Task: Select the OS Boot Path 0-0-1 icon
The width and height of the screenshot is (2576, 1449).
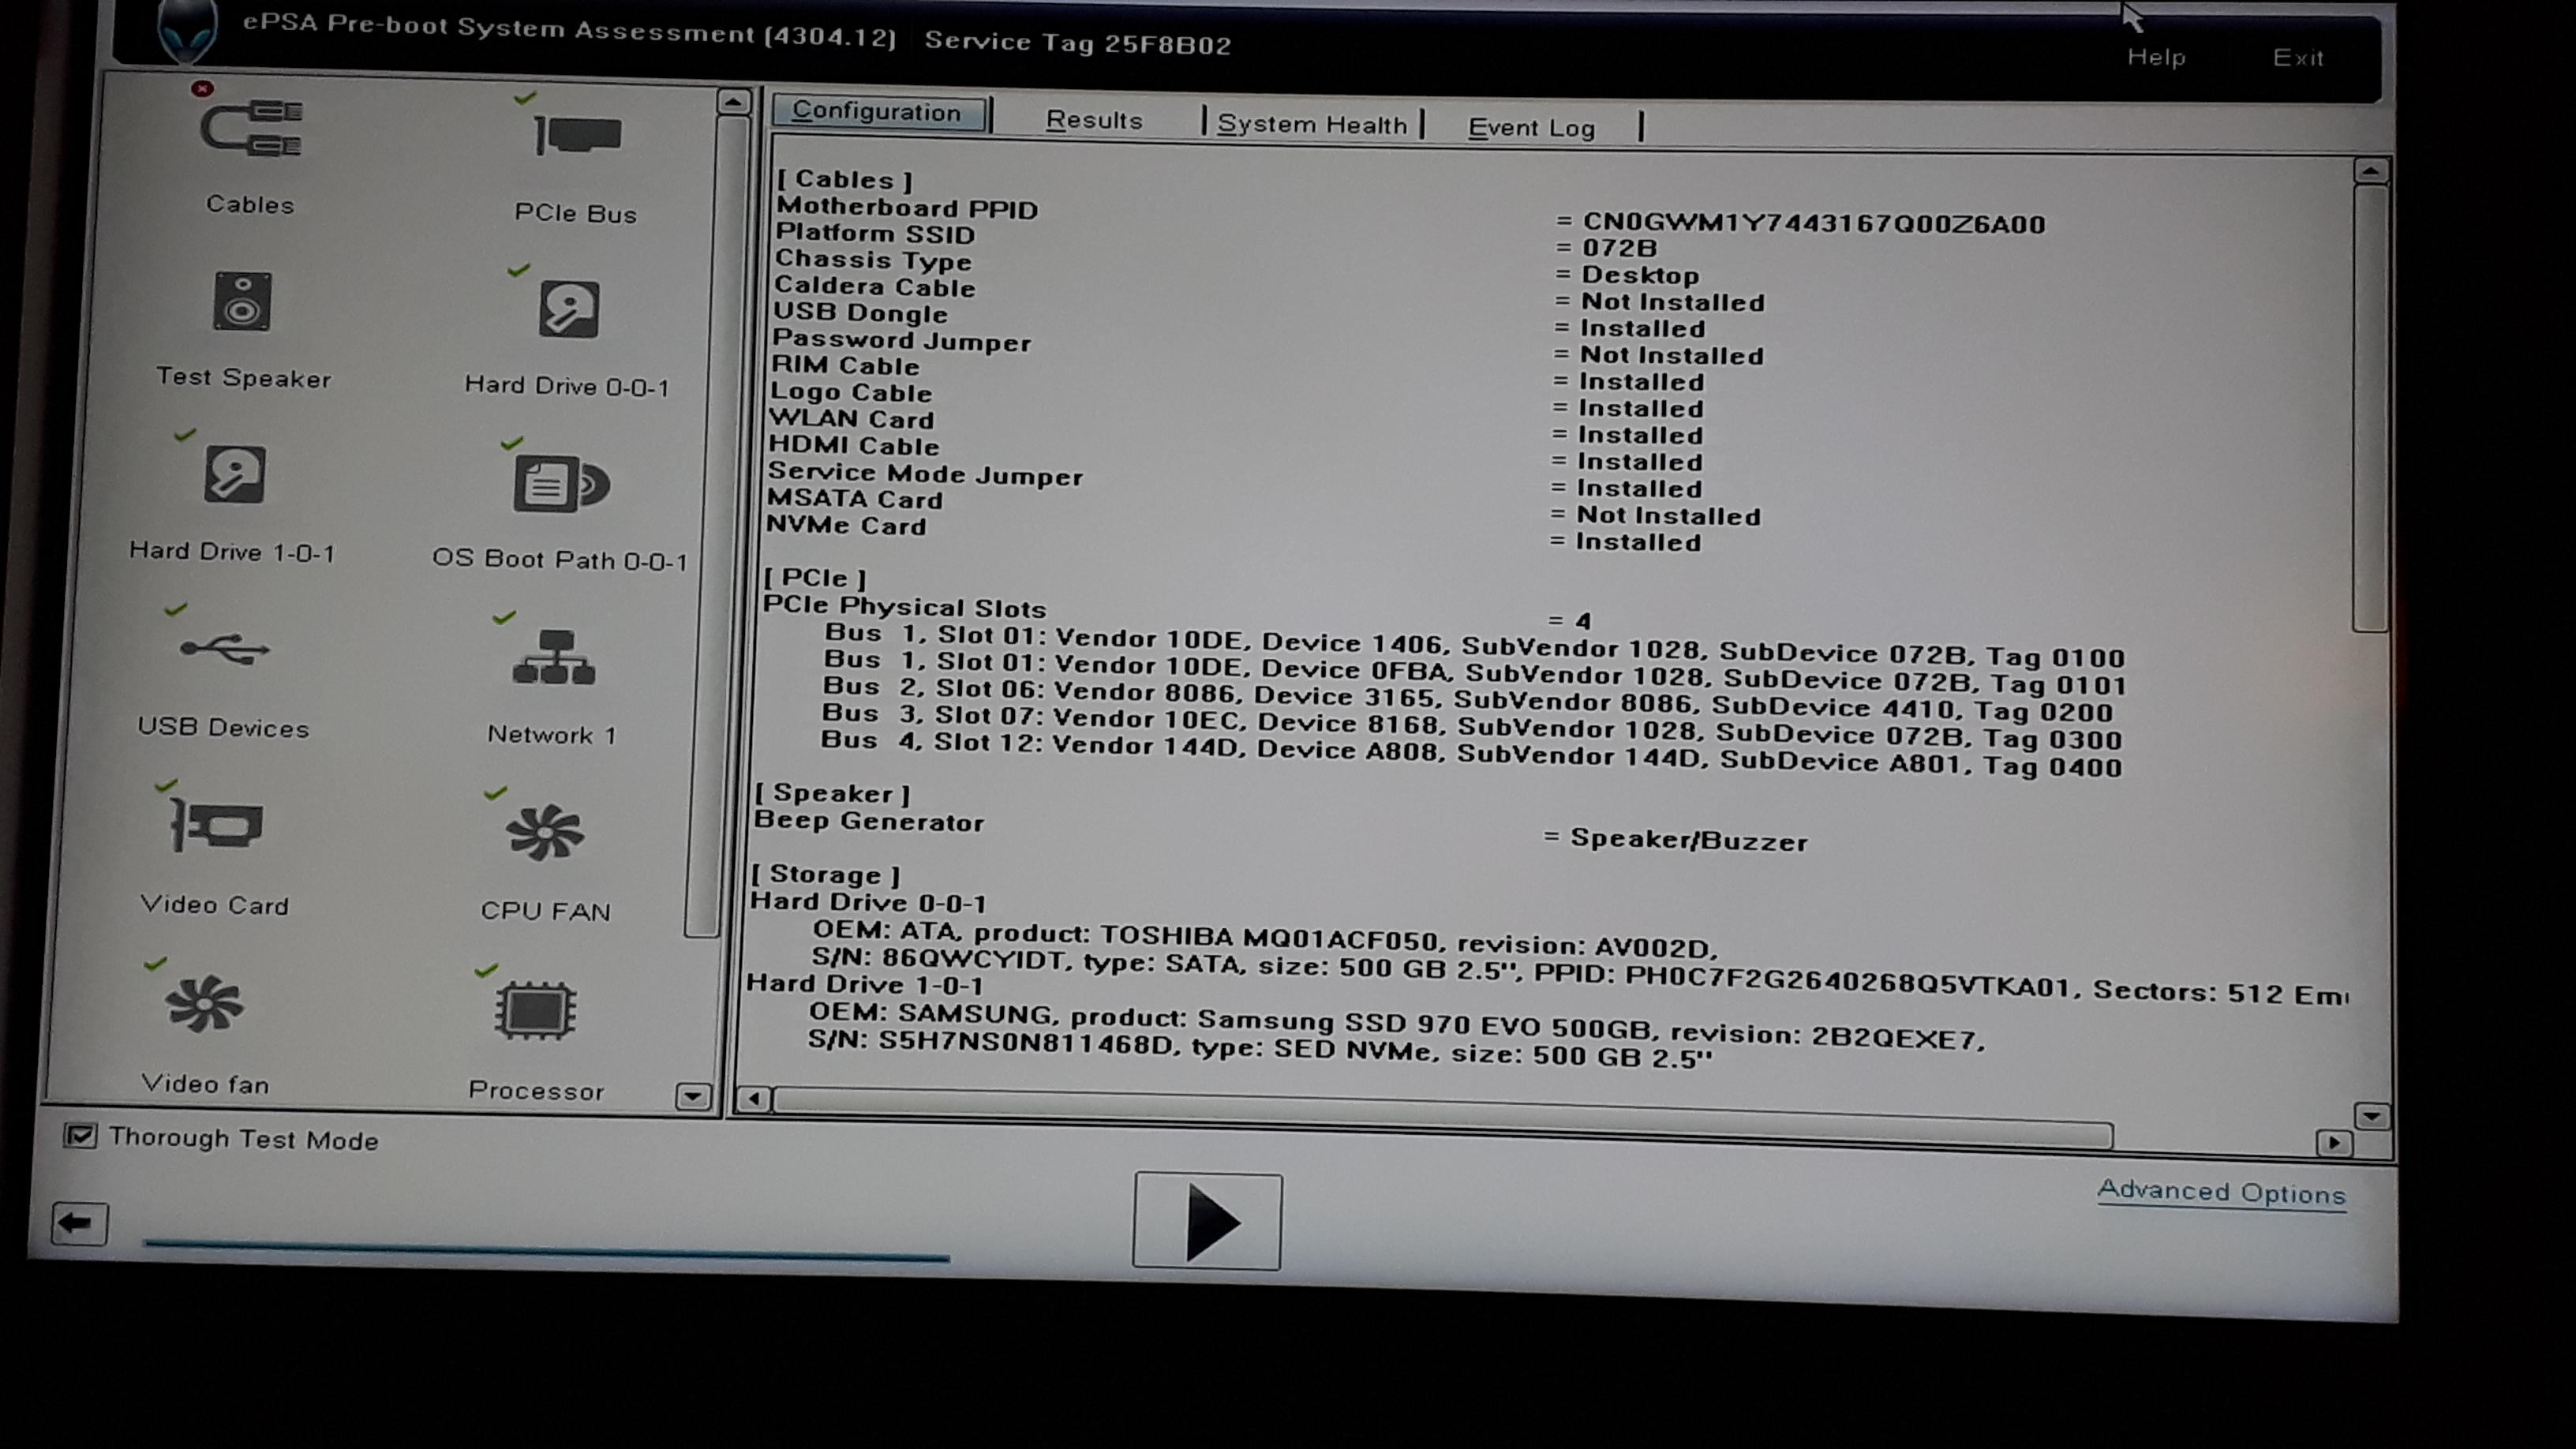Action: [x=561, y=484]
